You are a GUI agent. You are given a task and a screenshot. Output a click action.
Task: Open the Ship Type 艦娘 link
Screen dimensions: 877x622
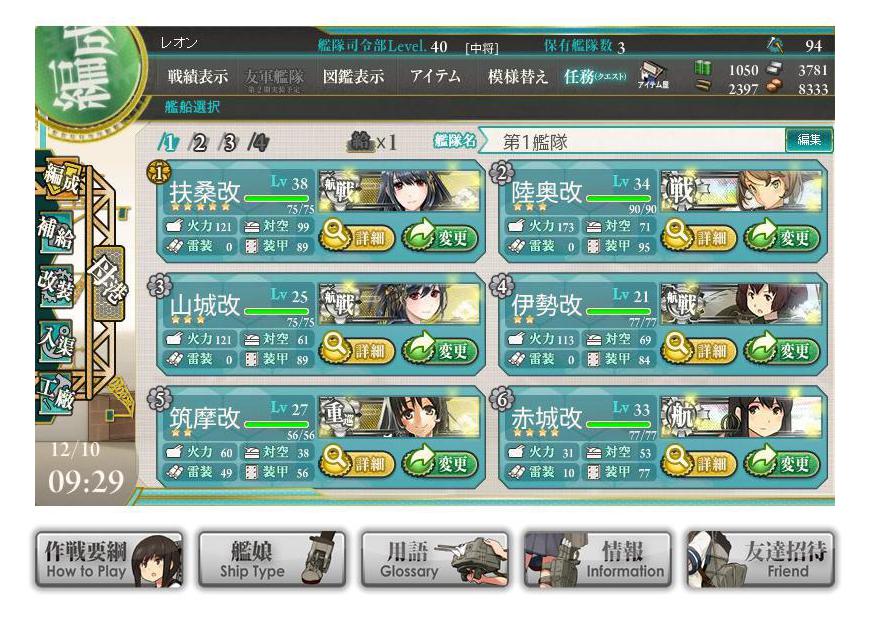point(272,560)
